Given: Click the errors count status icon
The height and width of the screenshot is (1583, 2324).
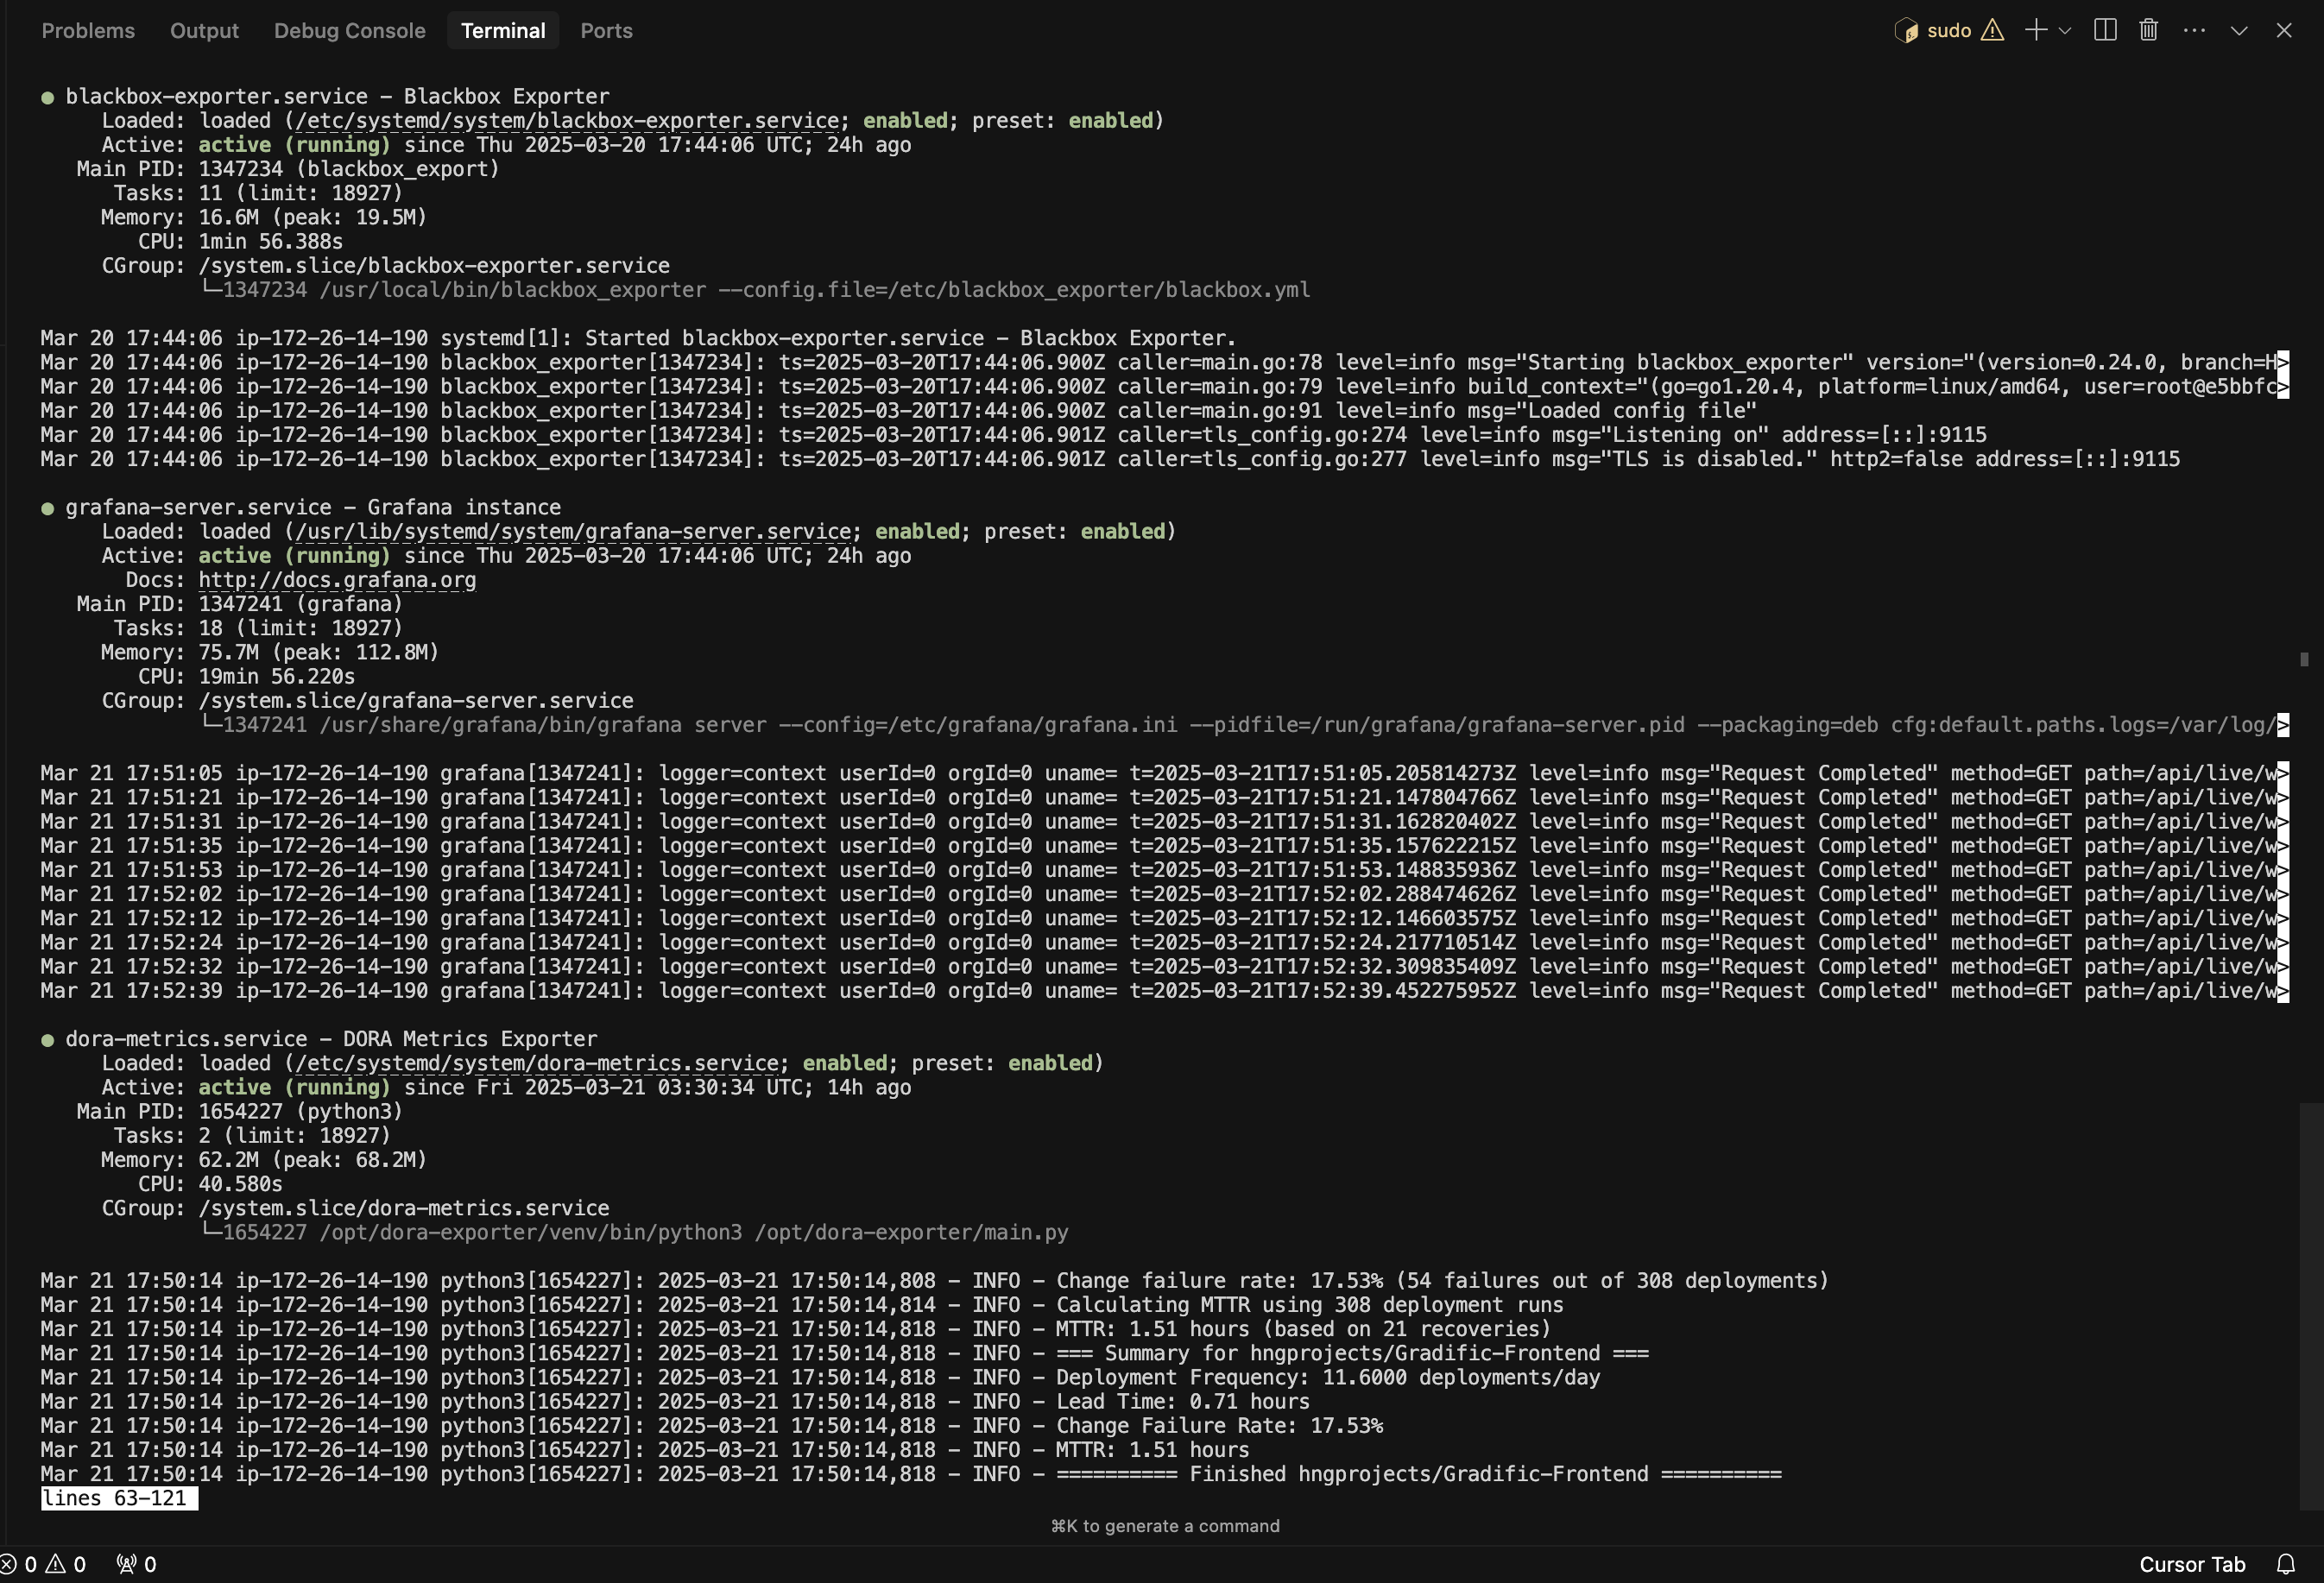Looking at the screenshot, I should pyautogui.click(x=19, y=1564).
